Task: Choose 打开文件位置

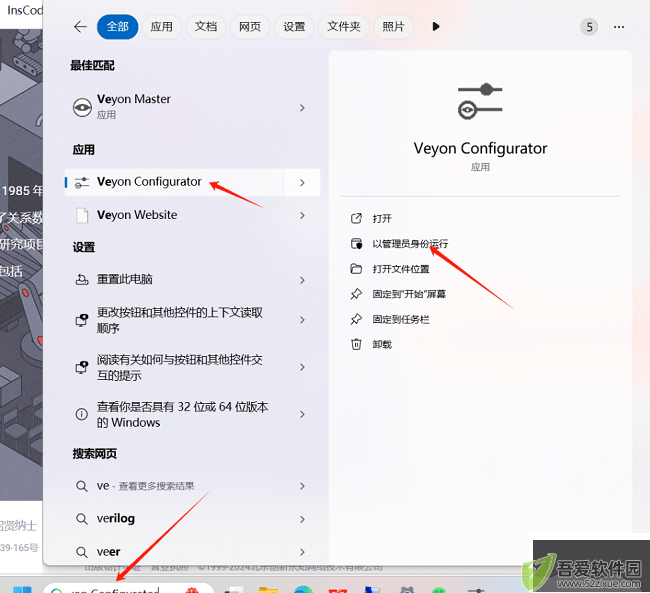Action: pos(390,269)
